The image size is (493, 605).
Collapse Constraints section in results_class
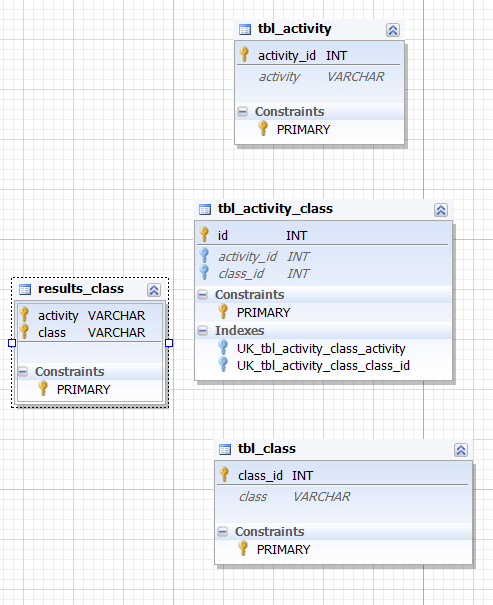(x=23, y=372)
